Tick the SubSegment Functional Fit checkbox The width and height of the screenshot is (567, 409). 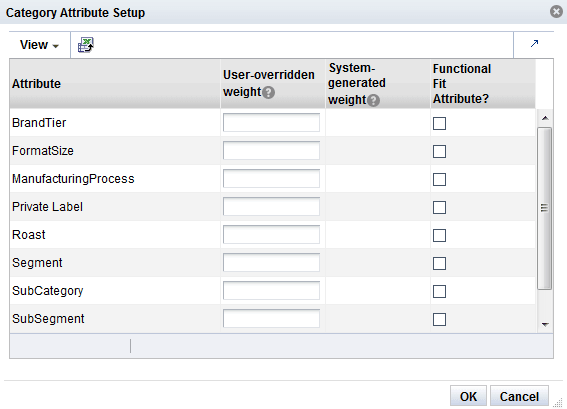pos(439,319)
